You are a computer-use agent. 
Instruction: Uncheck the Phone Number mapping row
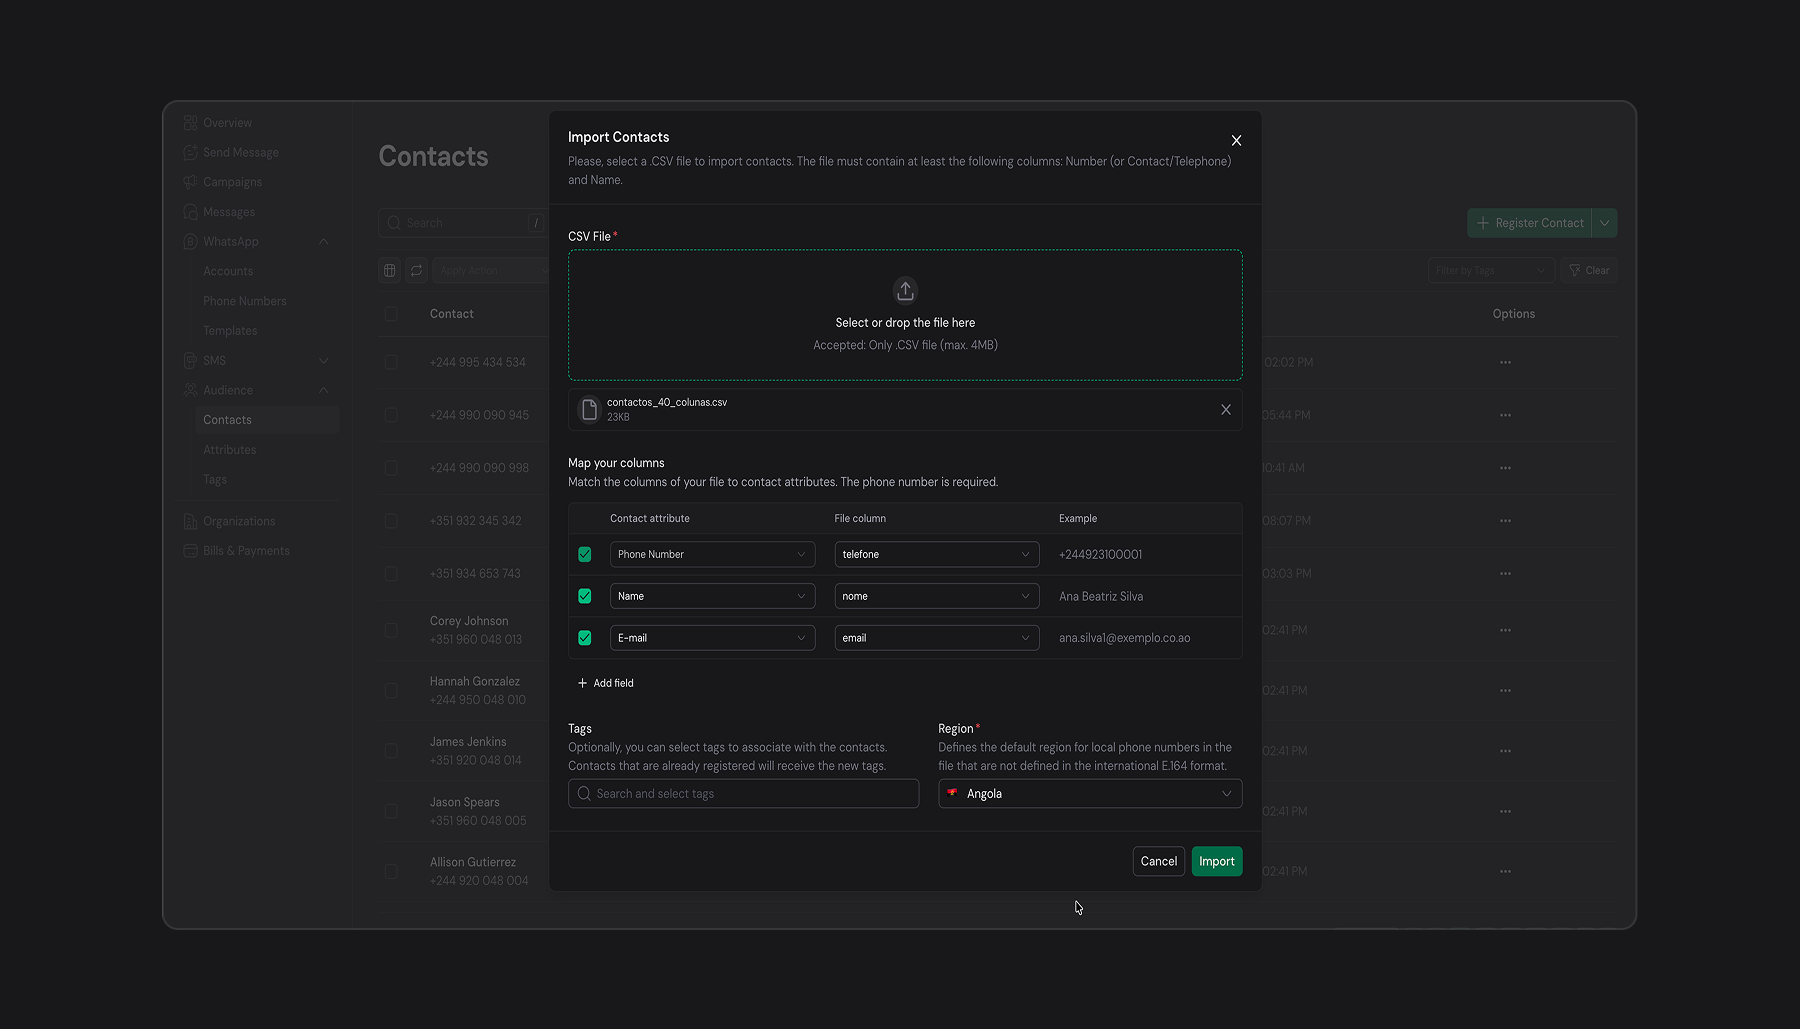pos(585,555)
